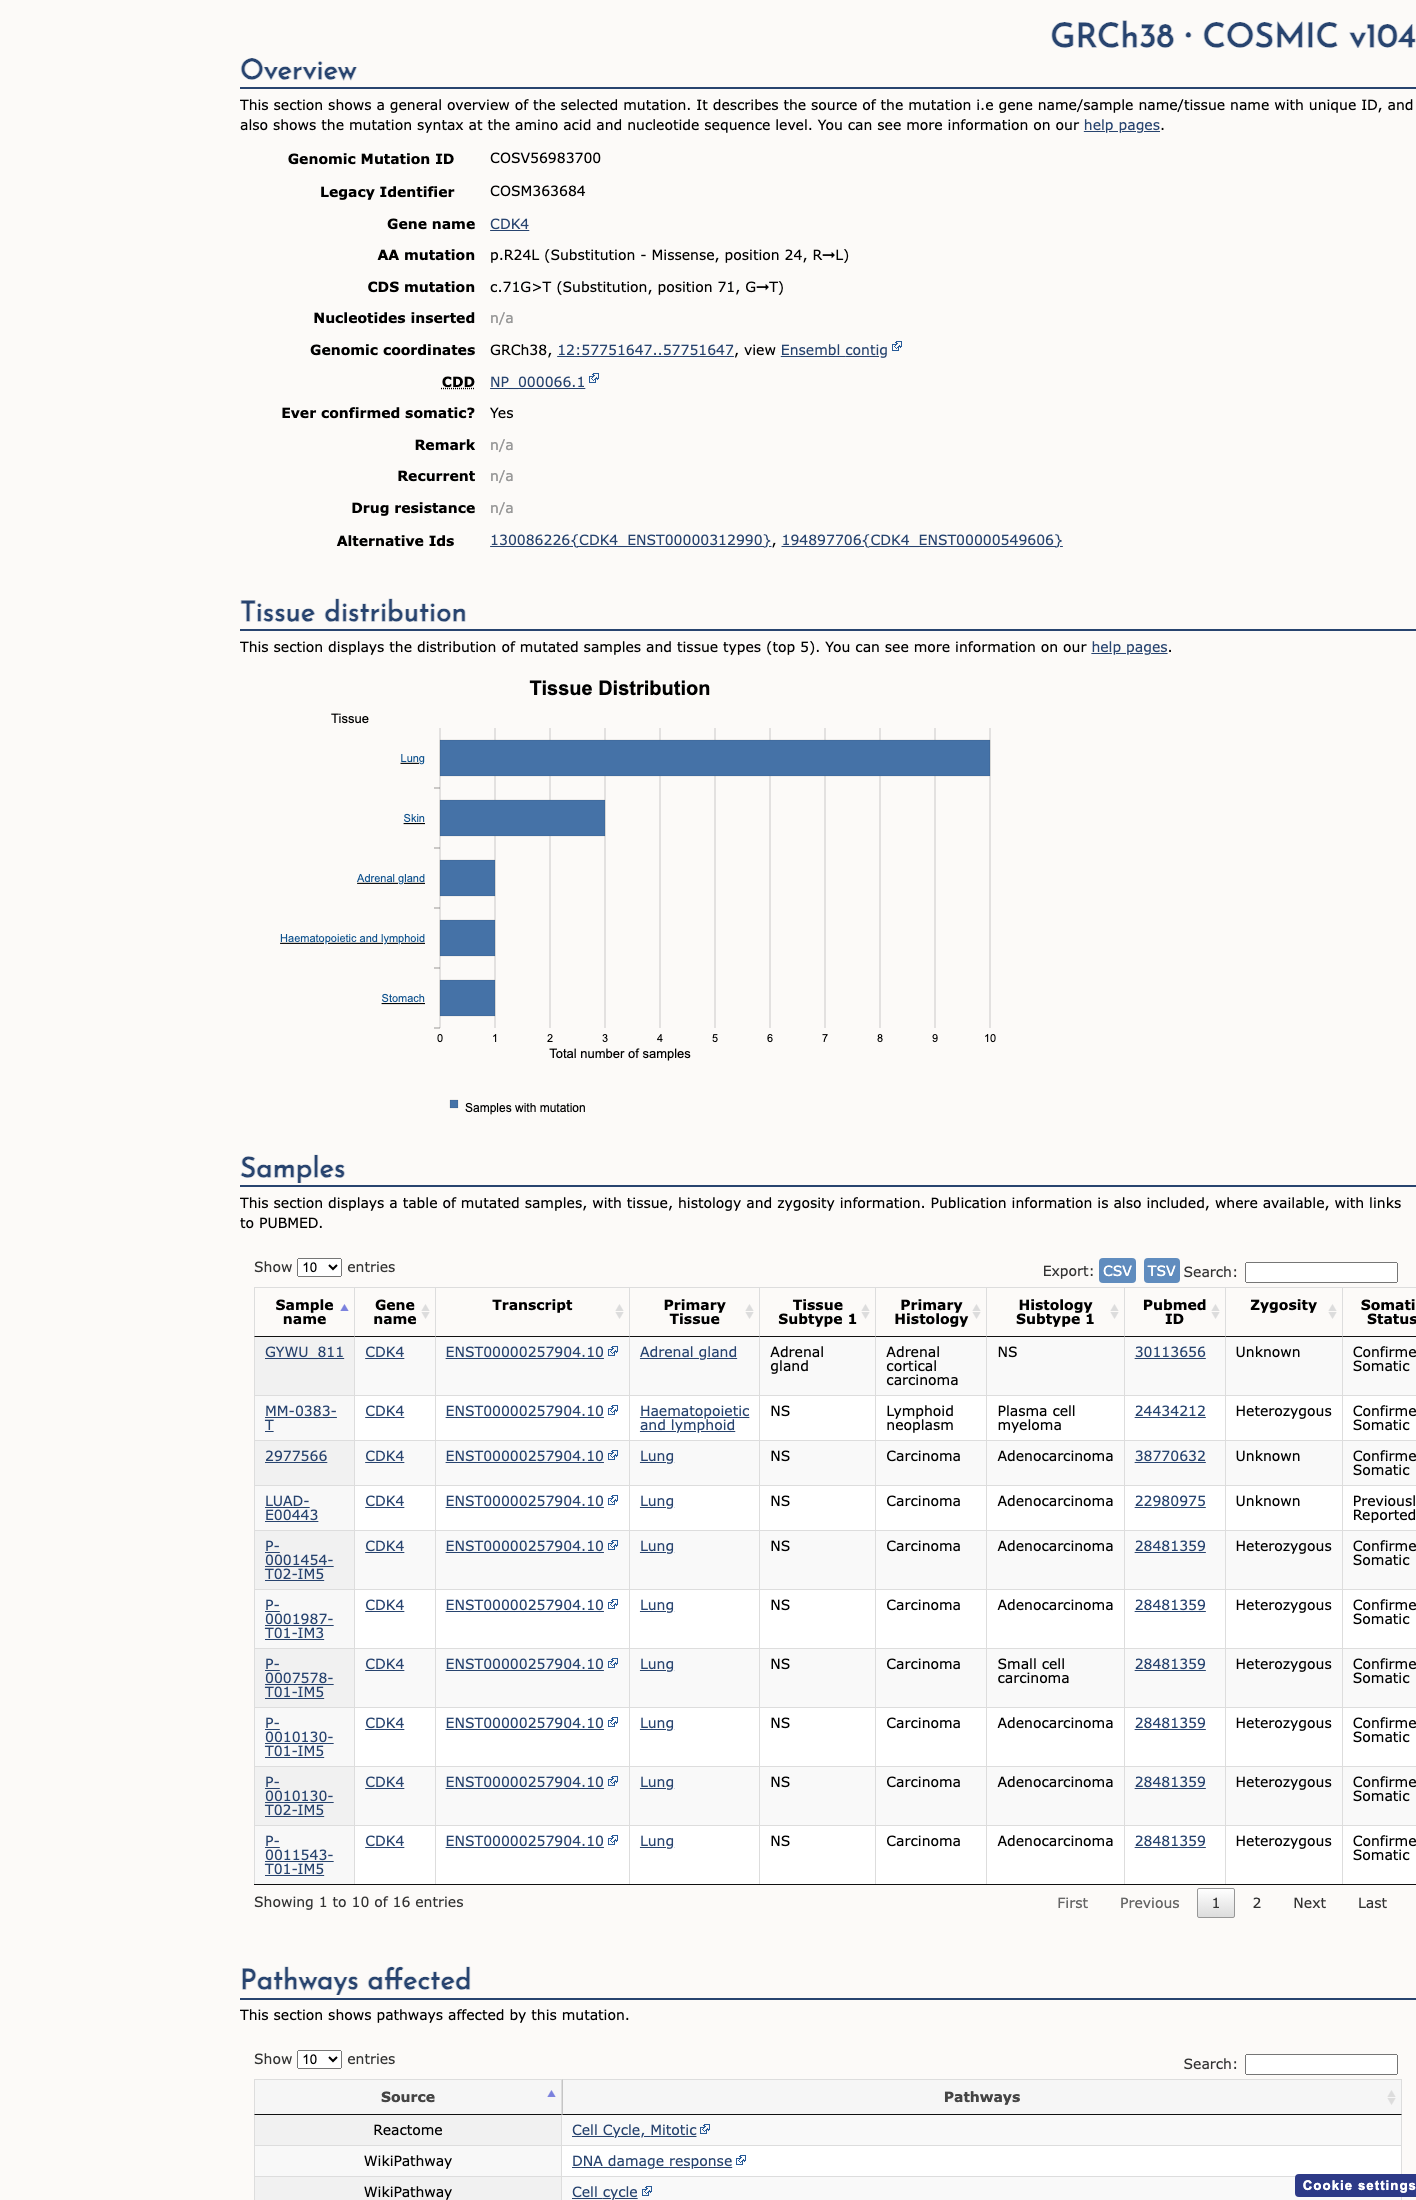Open Cell cycle WikiPathway link
The image size is (1416, 2200).
coord(604,2192)
